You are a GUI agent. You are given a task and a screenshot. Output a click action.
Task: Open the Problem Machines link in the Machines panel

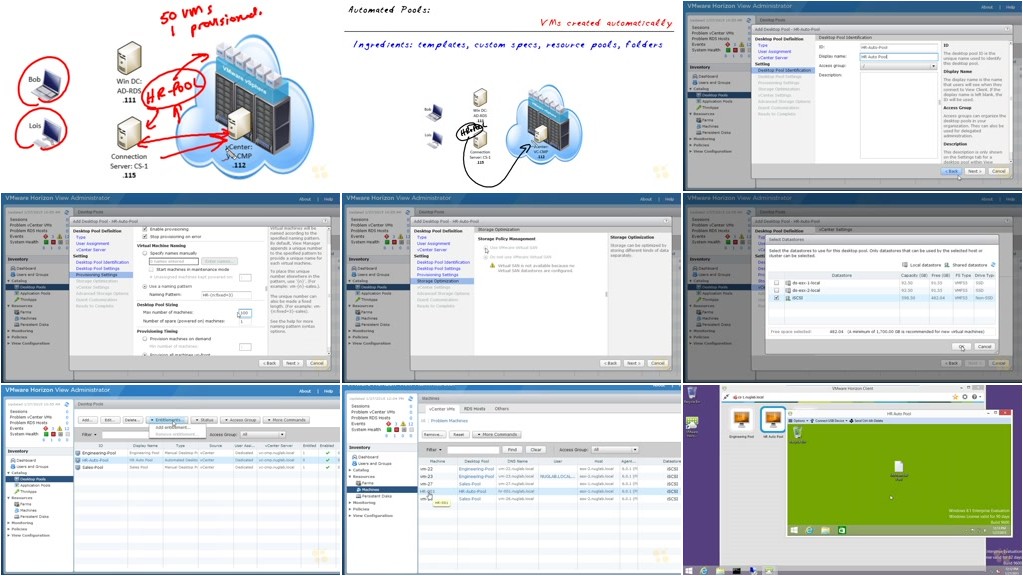pos(450,421)
